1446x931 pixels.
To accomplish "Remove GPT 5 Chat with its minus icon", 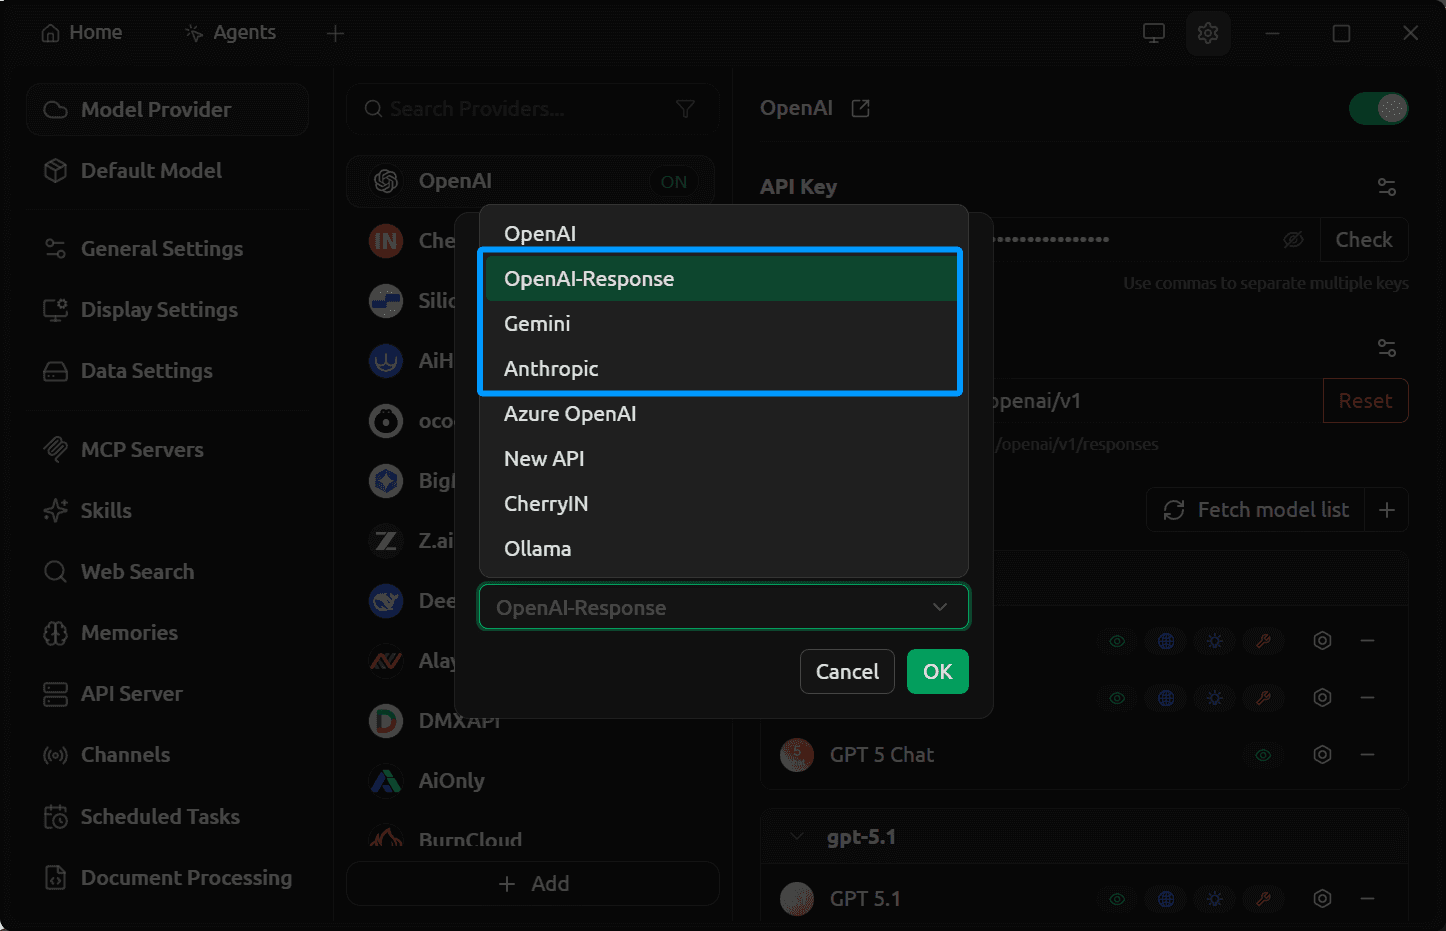I will [x=1368, y=755].
